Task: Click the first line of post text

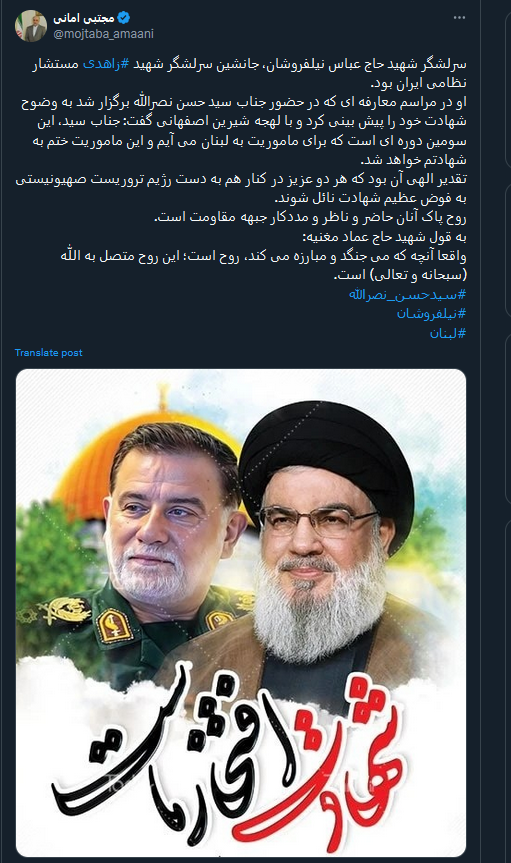Action: coord(249,64)
